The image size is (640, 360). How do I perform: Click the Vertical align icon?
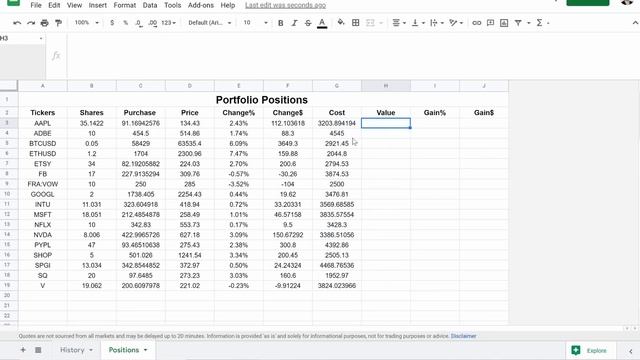[x=415, y=23]
